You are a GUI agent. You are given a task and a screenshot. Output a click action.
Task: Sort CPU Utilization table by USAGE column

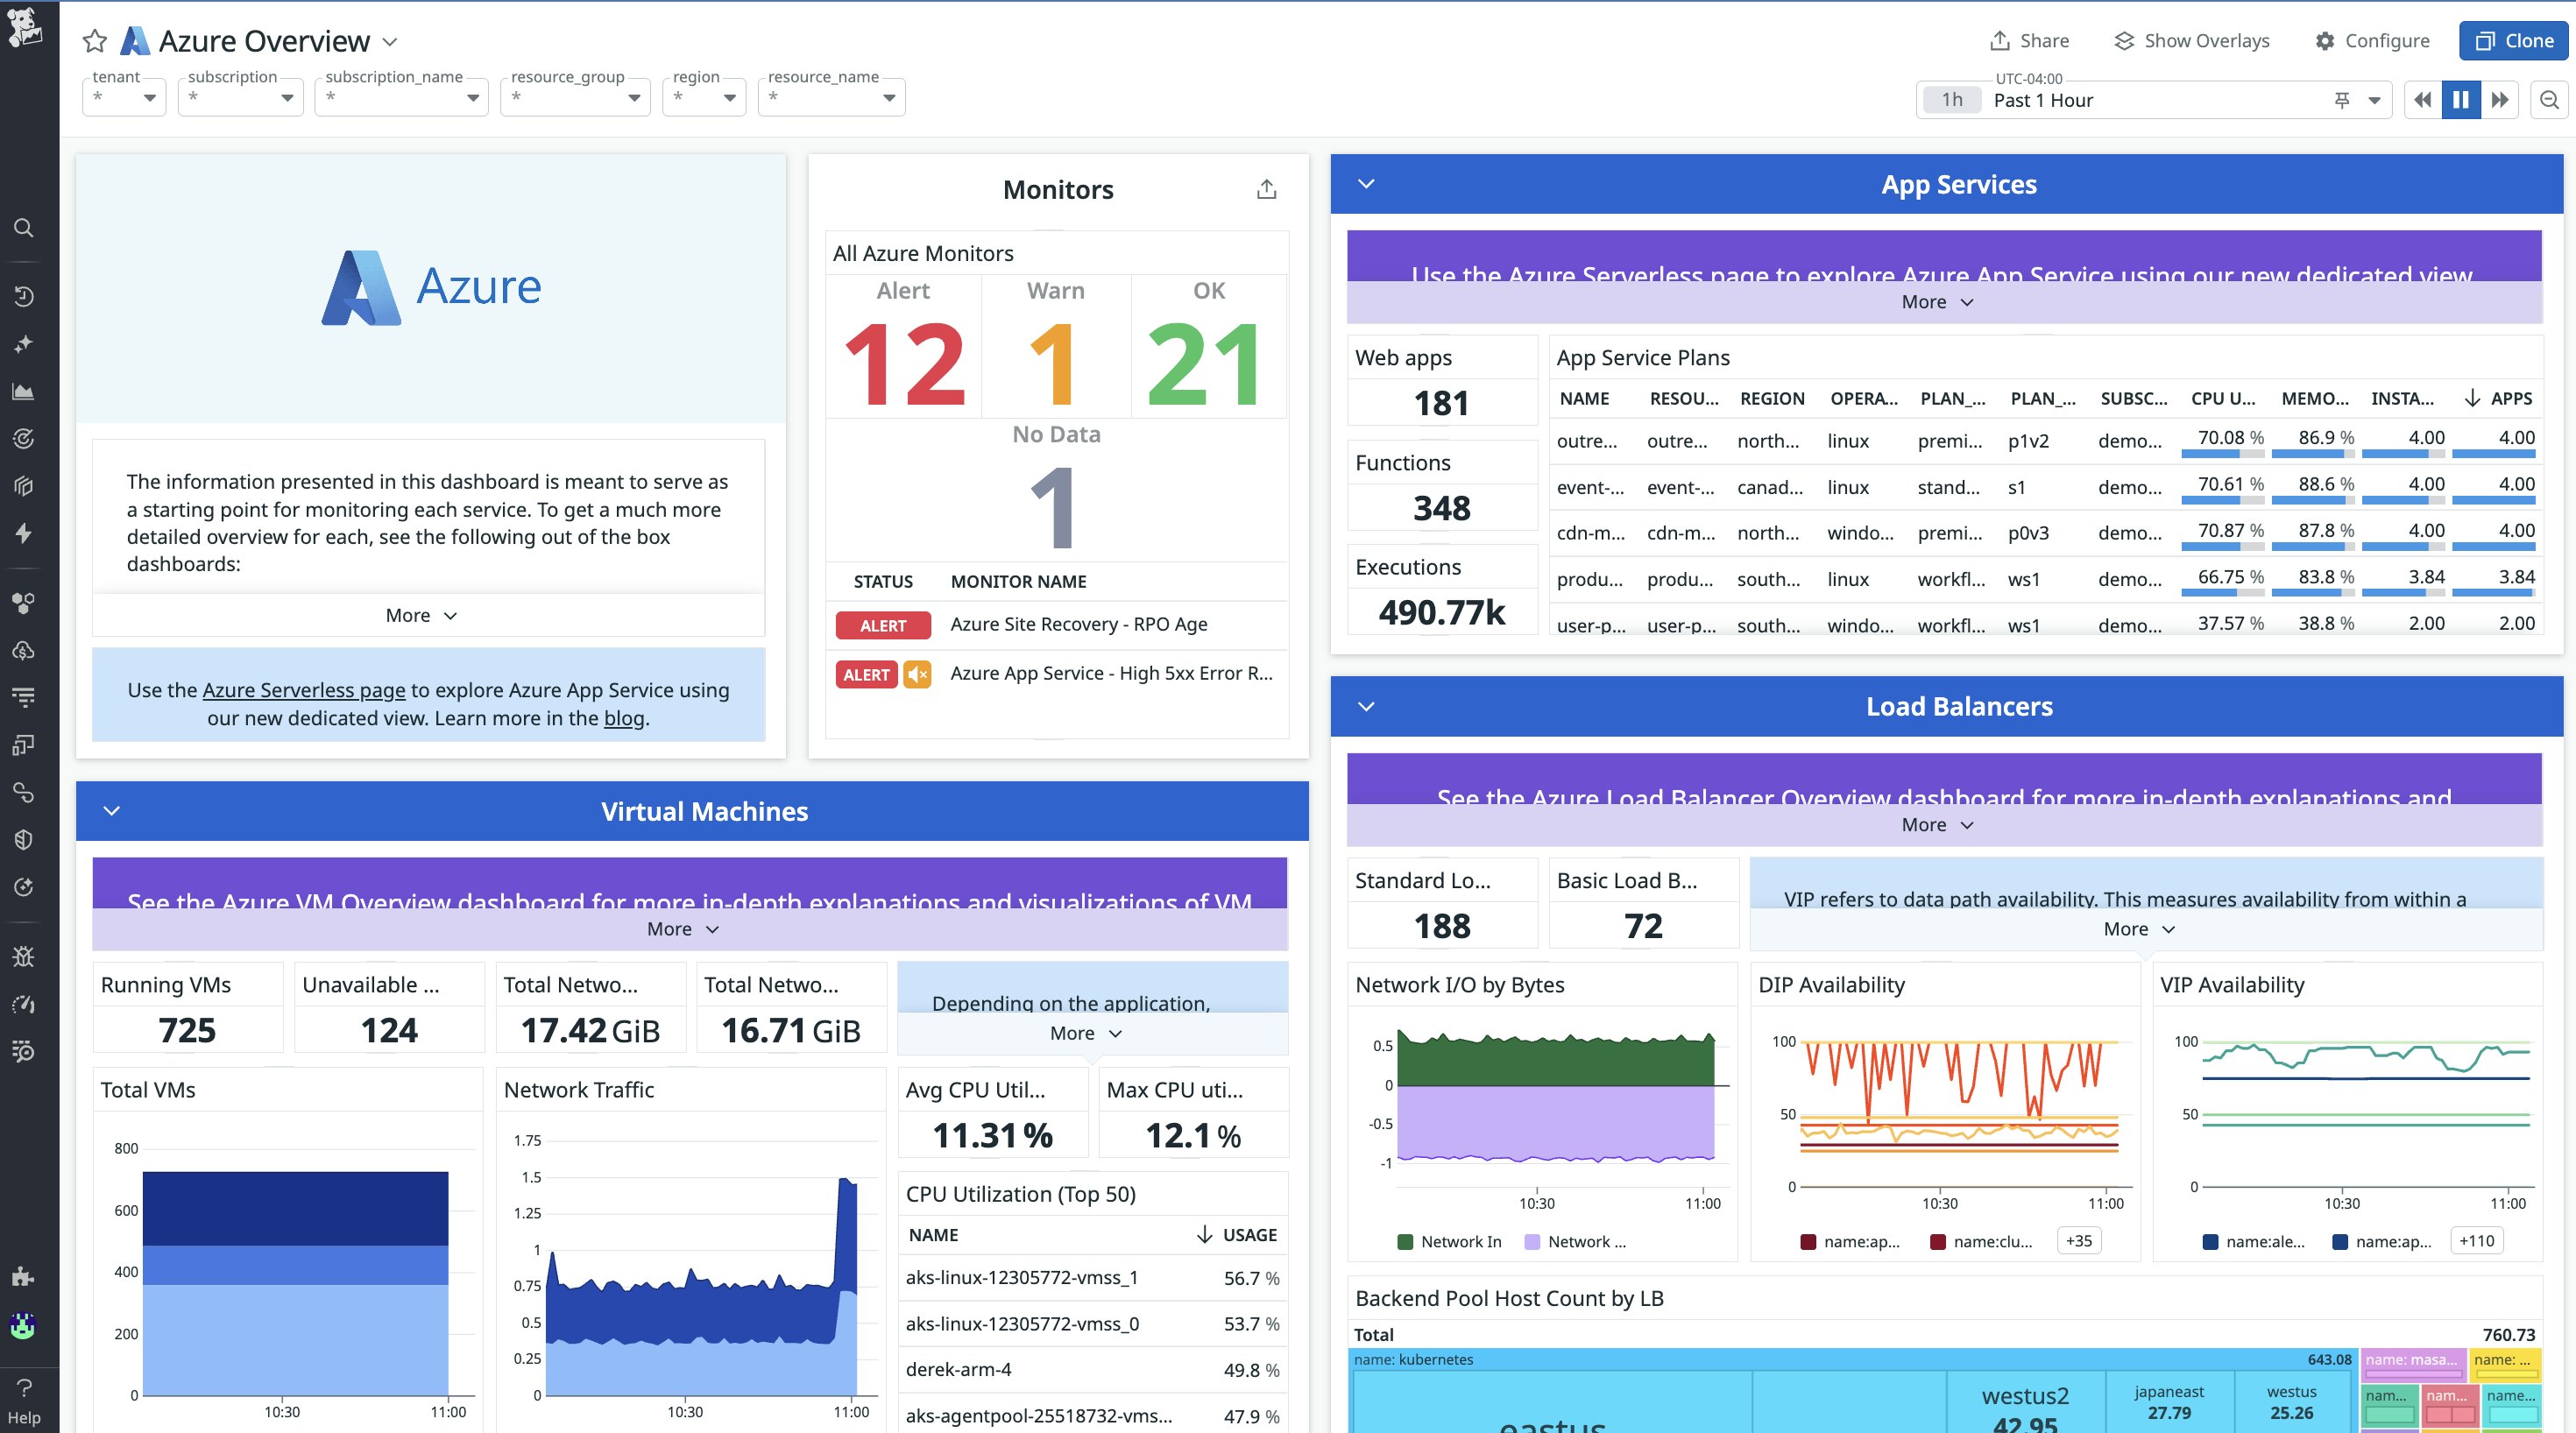coord(1237,1235)
